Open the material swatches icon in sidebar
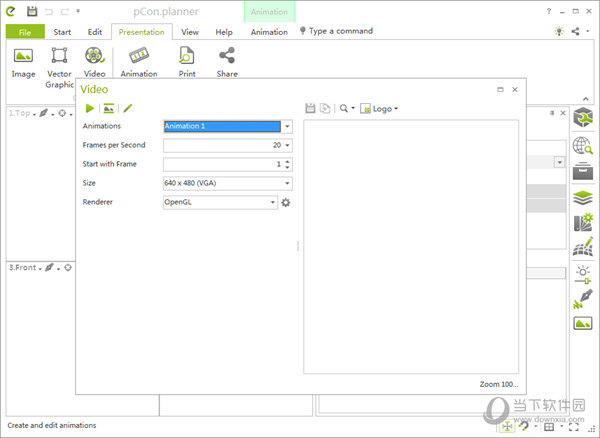This screenshot has width=600, height=438. [x=583, y=222]
